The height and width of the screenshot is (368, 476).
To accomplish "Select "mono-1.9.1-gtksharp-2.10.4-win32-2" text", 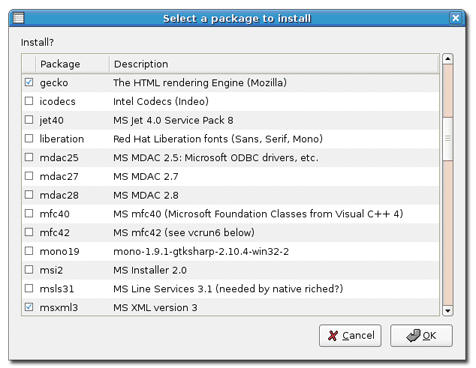I will pos(201,251).
